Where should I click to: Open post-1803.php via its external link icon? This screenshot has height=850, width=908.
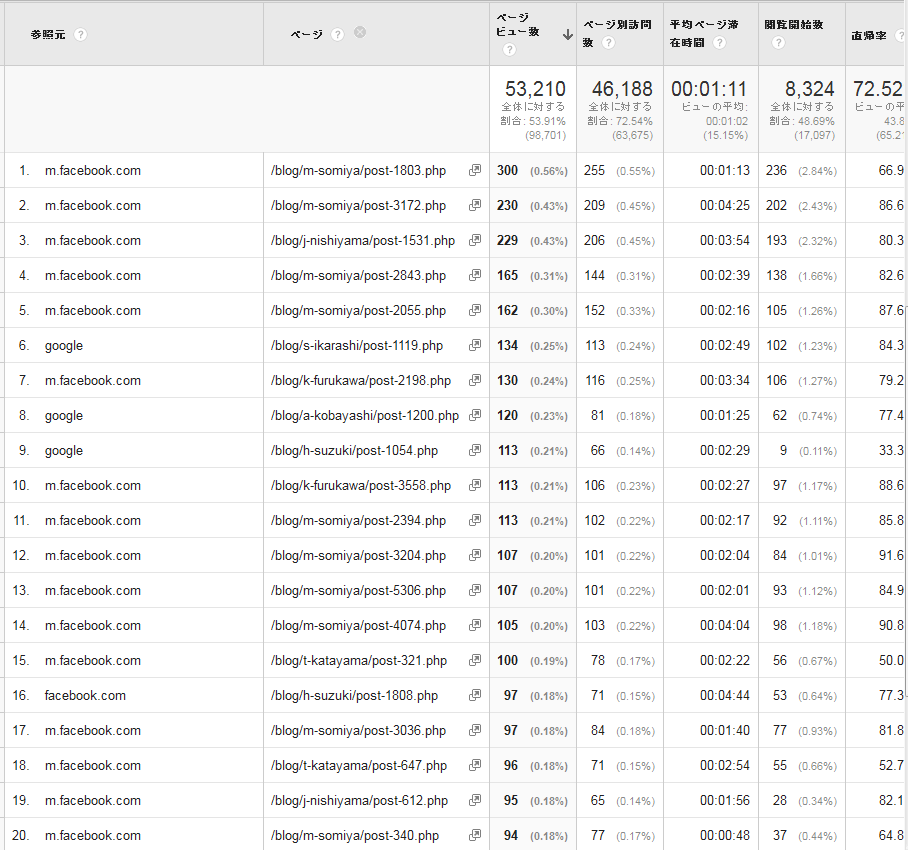coord(475,170)
